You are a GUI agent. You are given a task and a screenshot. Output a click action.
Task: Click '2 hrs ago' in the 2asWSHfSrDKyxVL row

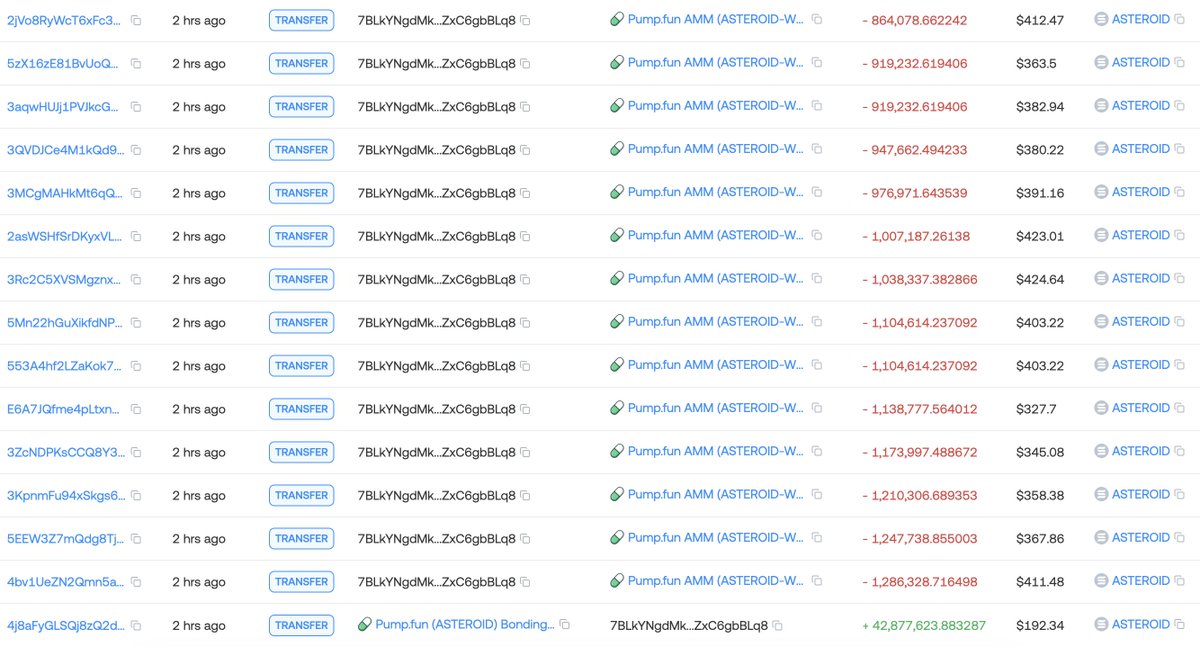click(198, 237)
